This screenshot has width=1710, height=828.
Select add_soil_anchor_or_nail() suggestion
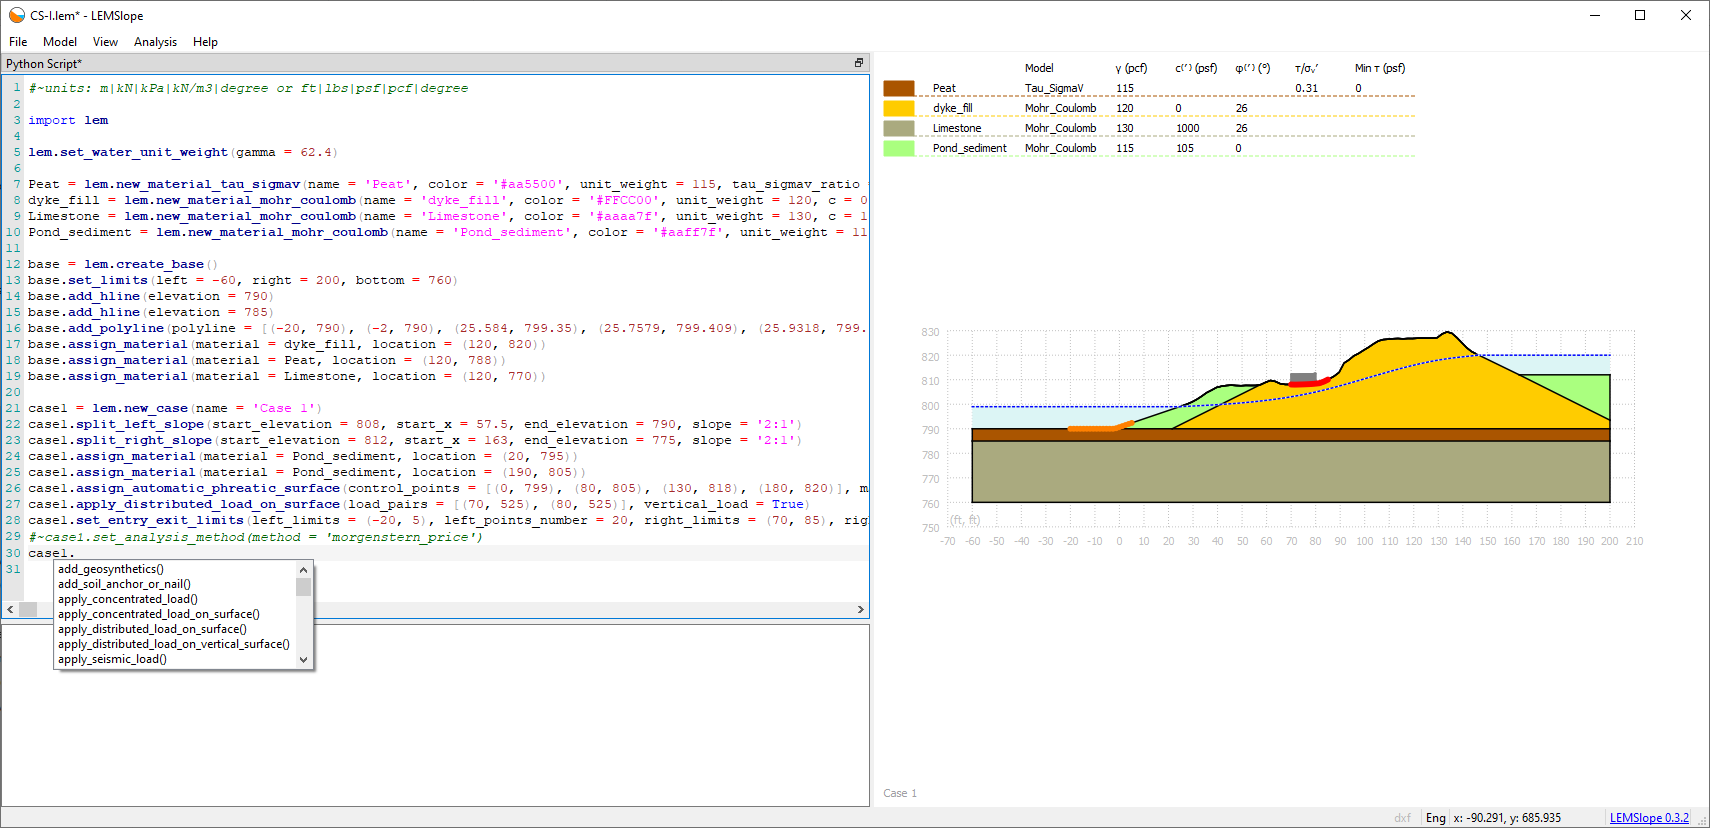point(124,584)
